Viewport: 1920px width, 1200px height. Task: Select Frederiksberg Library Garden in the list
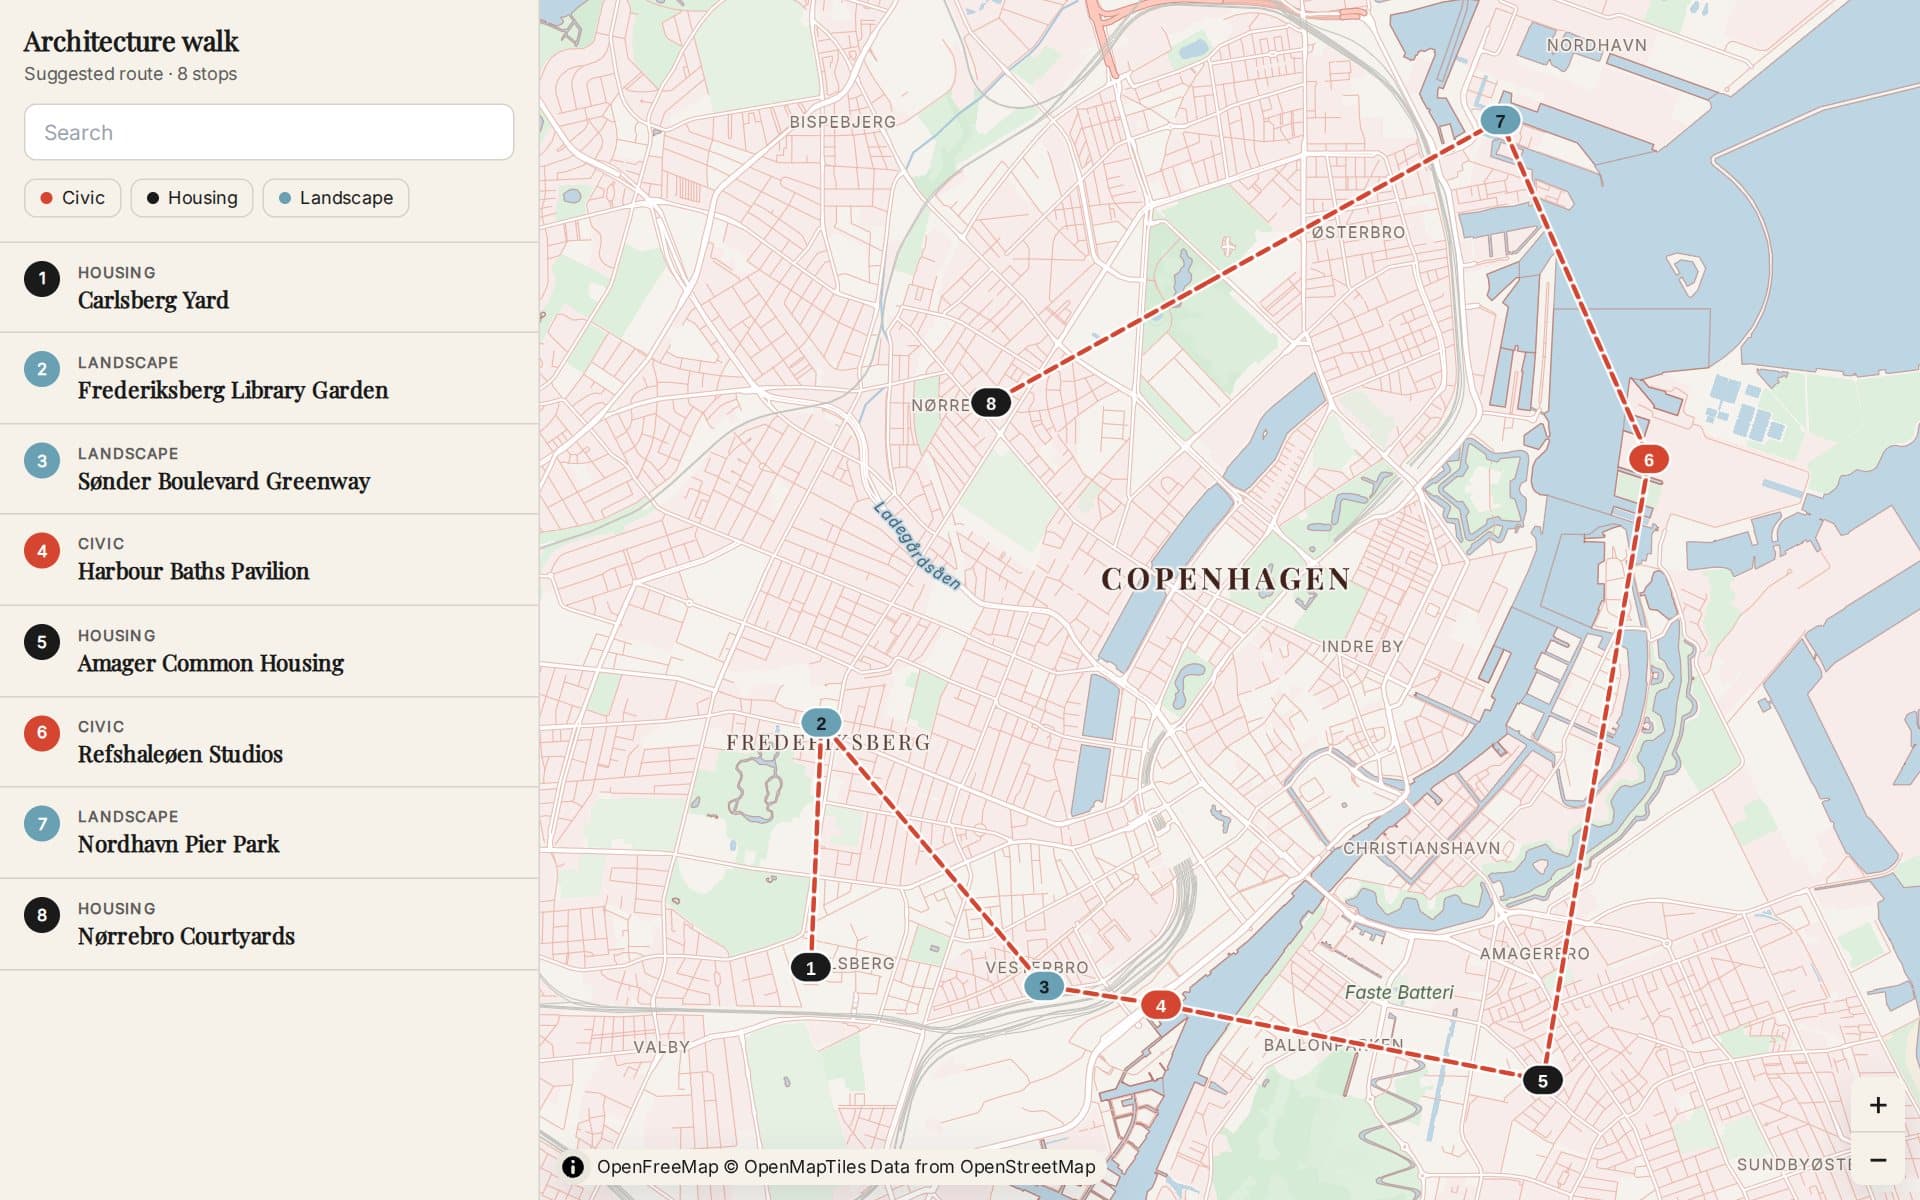[269, 378]
